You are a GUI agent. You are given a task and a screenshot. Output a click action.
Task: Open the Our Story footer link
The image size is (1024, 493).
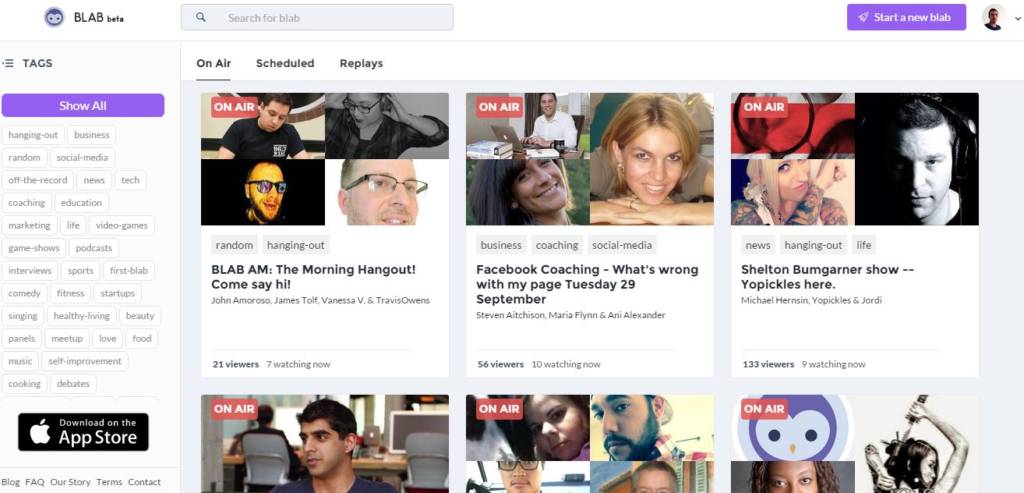(x=70, y=482)
